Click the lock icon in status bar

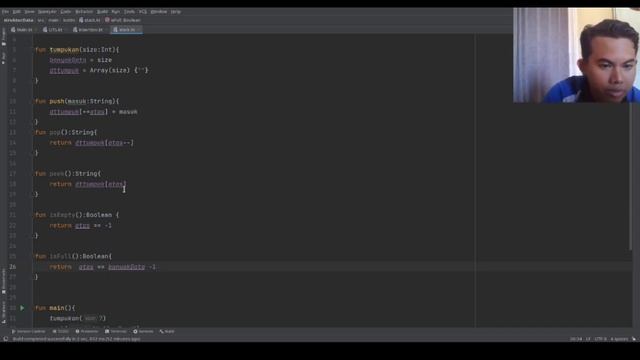[634, 339]
